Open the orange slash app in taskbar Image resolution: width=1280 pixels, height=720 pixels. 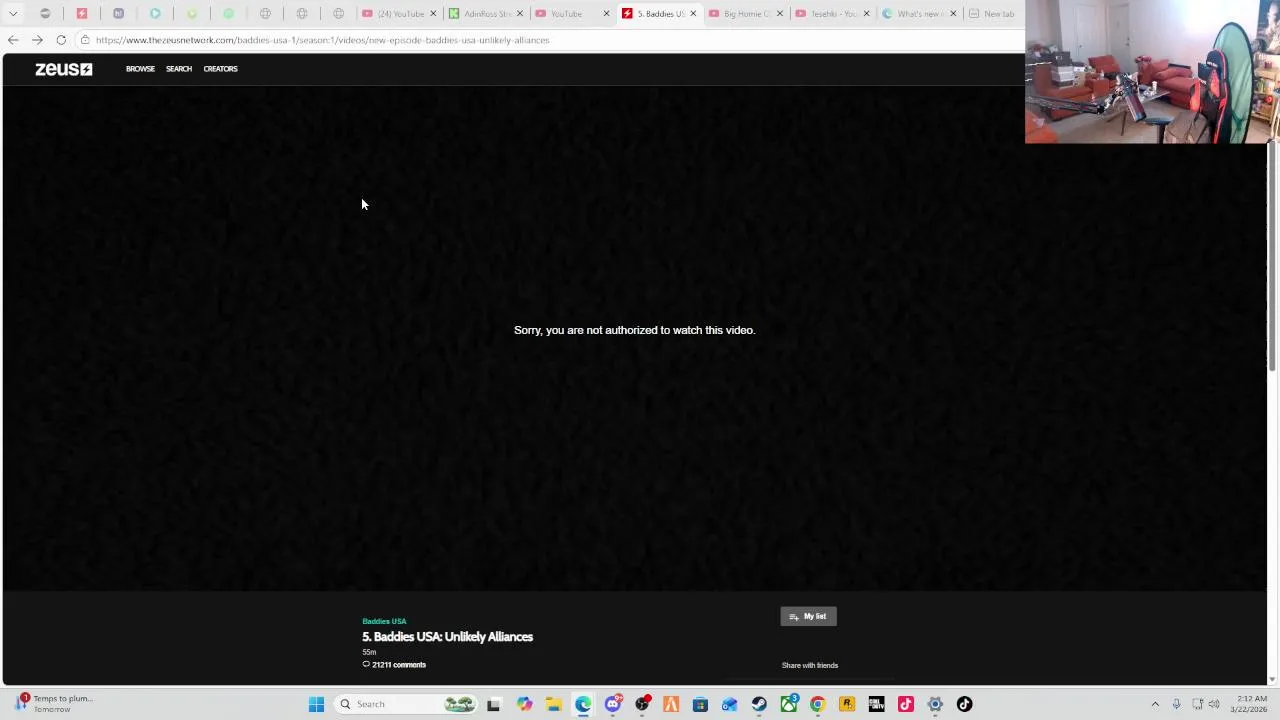pos(671,704)
